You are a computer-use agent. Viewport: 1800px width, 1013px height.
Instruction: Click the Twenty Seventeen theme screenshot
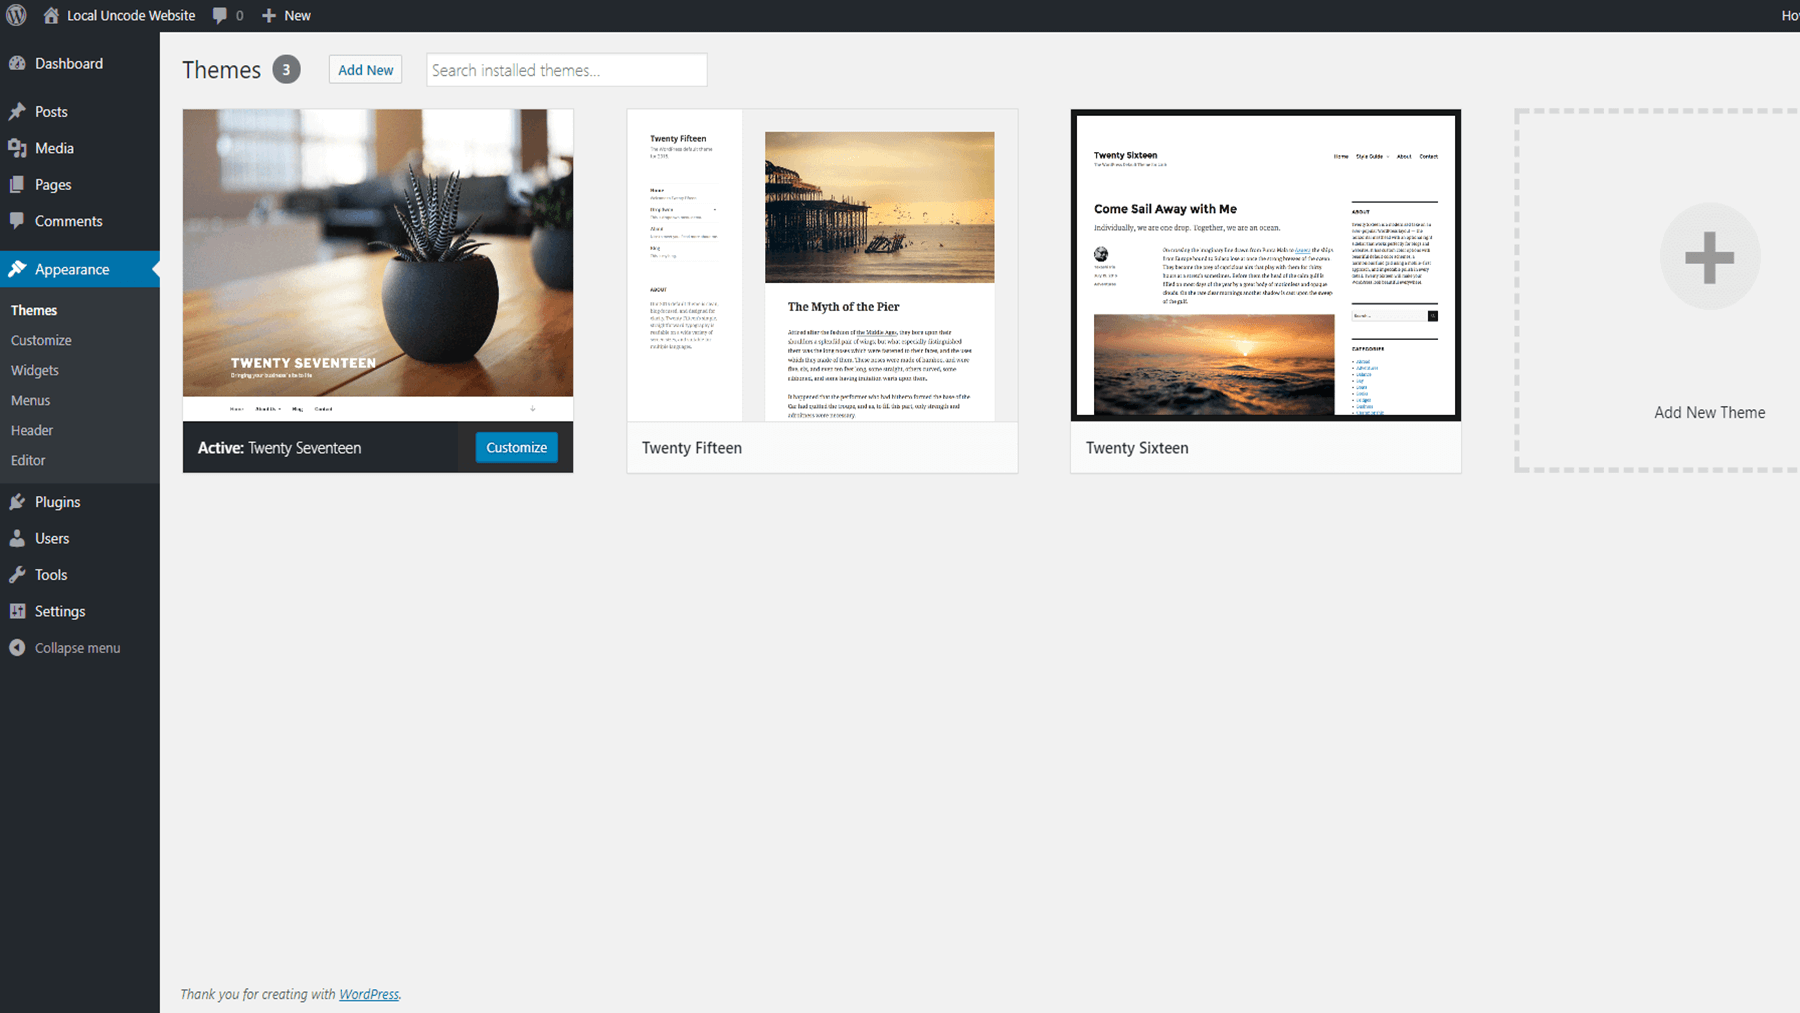378,265
